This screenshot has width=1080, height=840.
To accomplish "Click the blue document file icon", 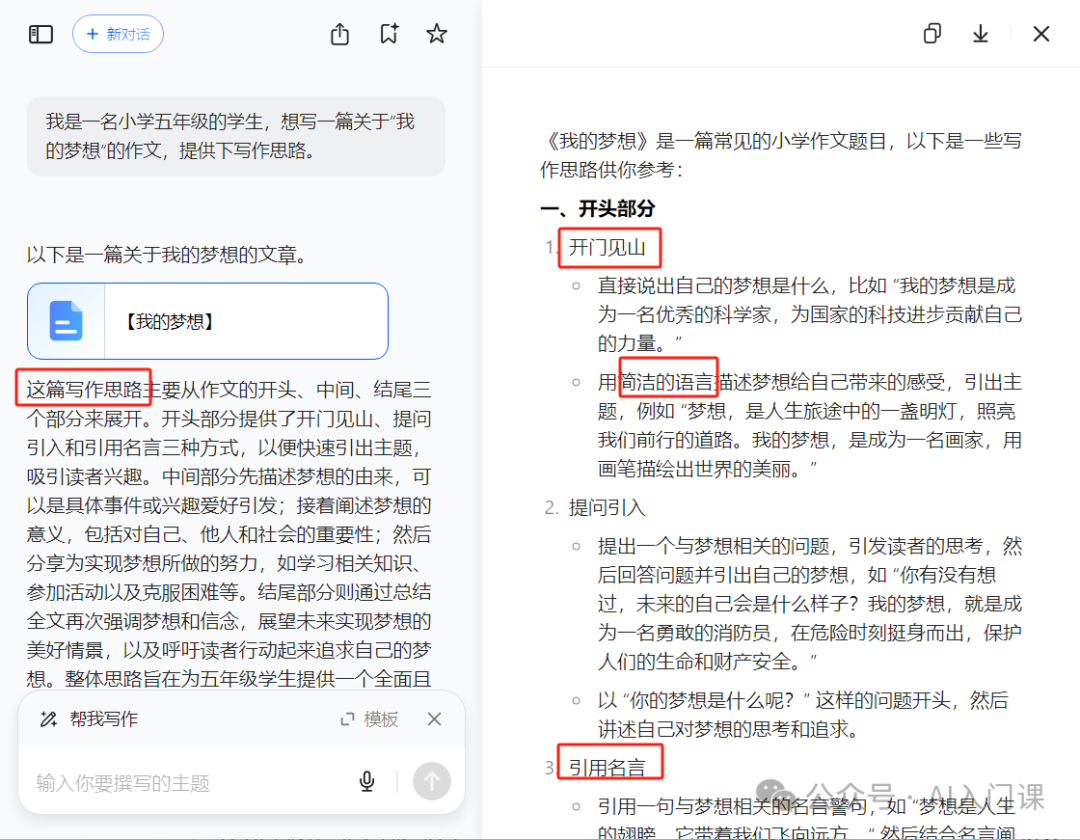I will coord(66,321).
